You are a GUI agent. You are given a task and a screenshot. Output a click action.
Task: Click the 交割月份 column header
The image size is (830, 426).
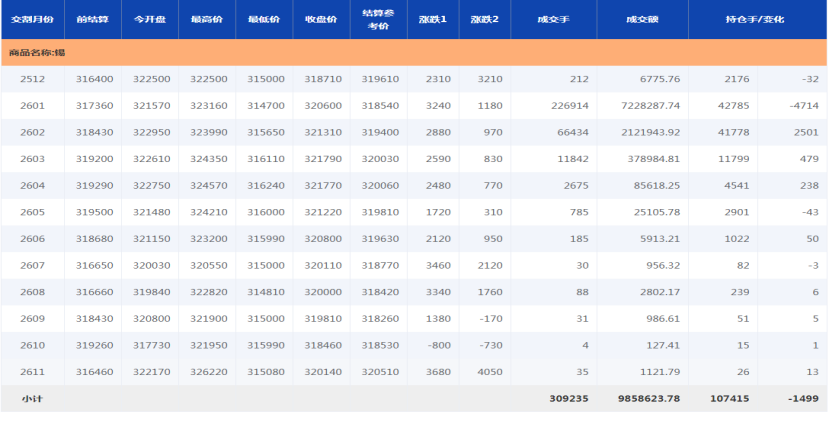tap(32, 19)
